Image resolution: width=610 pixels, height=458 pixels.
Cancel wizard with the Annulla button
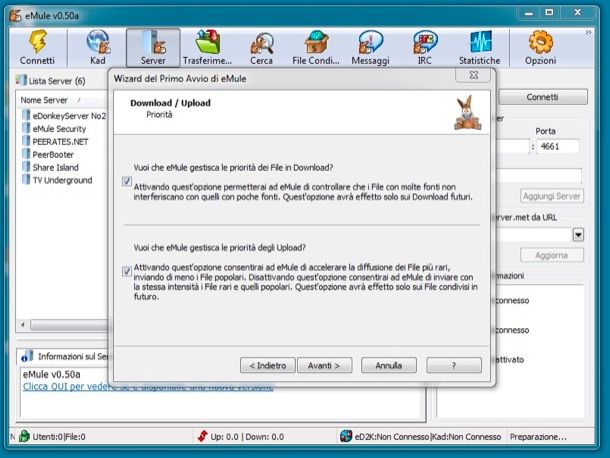coord(389,365)
